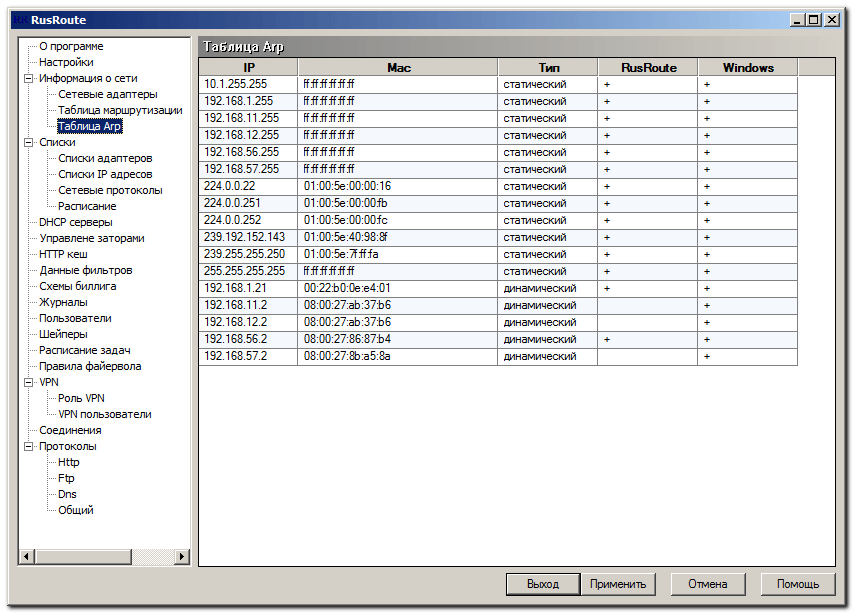Sort by RusRoute column header
The image size is (853, 613).
(x=648, y=67)
